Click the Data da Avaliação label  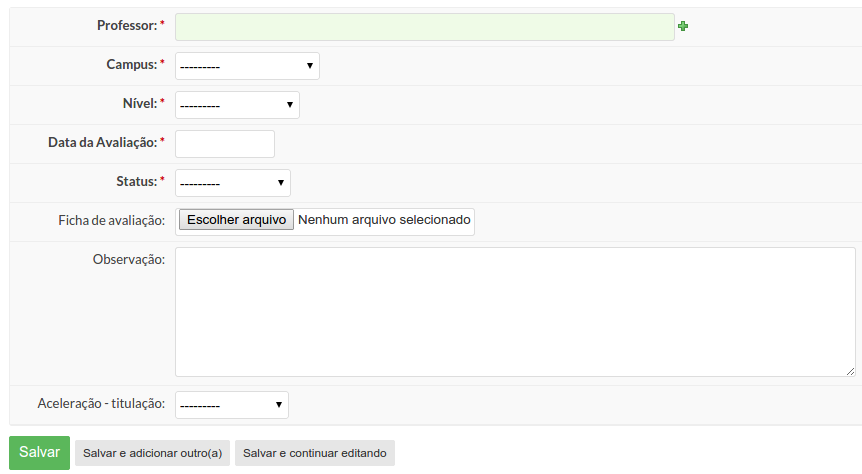(103, 143)
